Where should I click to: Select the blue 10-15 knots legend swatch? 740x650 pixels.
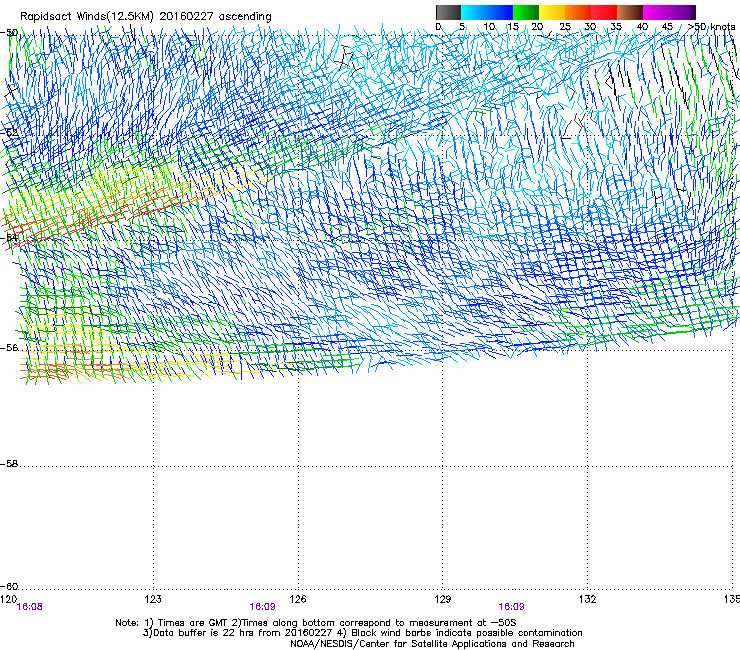(x=500, y=12)
